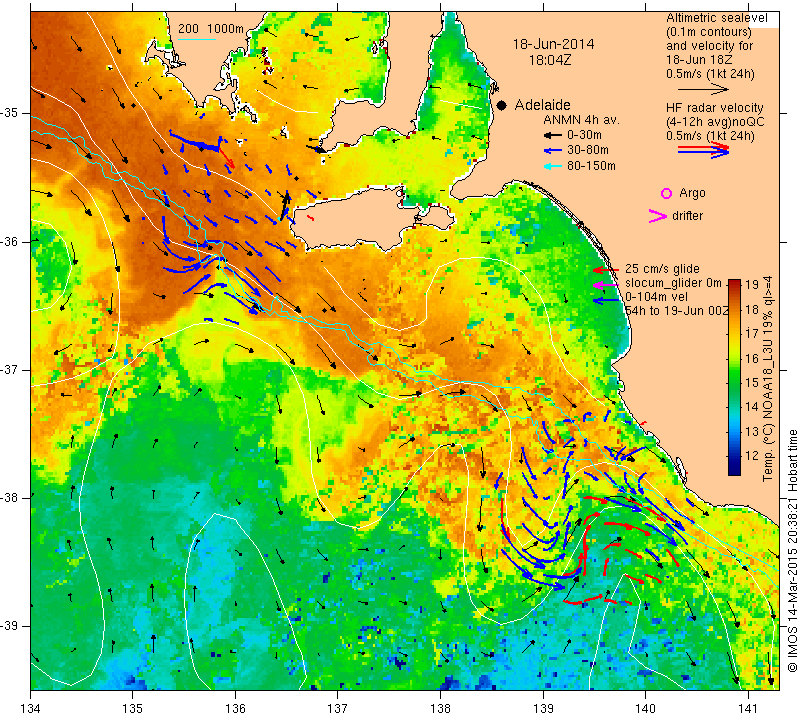Click the magenta Argo circle symbol

pyautogui.click(x=666, y=193)
